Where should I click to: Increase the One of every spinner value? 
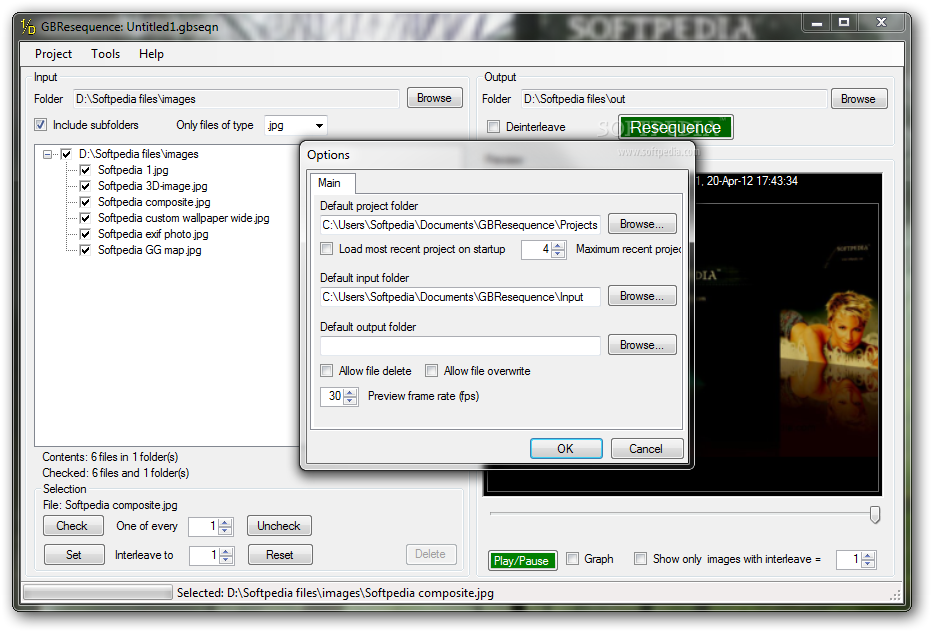click(225, 523)
